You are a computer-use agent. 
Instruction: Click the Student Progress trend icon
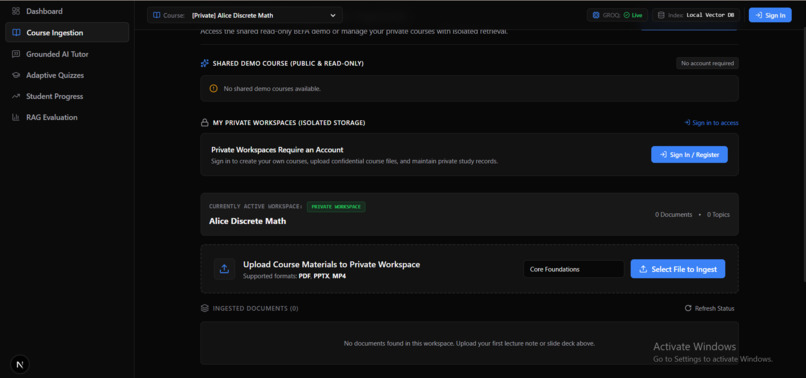click(x=16, y=96)
